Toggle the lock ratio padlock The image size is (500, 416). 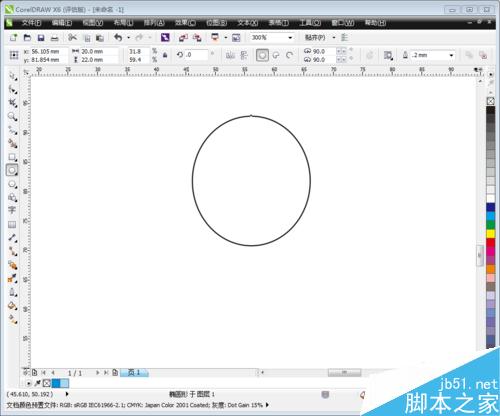point(165,55)
